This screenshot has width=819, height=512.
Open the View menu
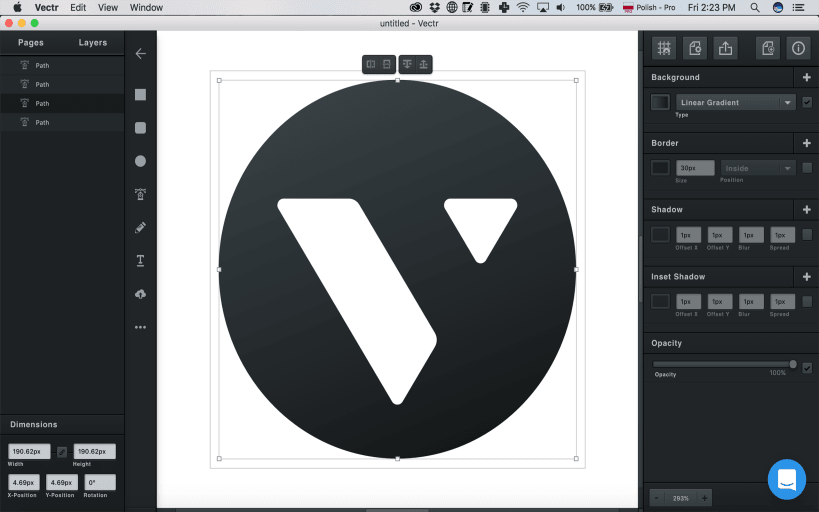click(108, 7)
